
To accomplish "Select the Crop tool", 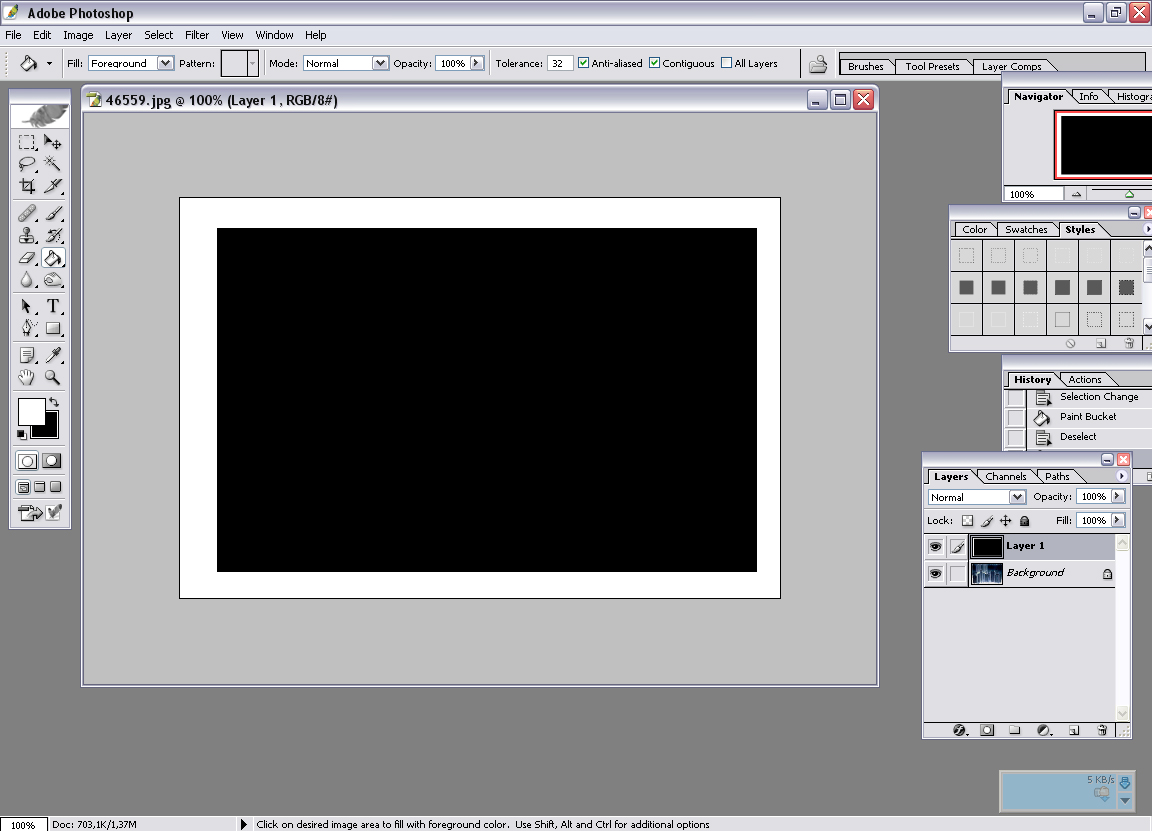I will click(x=28, y=186).
